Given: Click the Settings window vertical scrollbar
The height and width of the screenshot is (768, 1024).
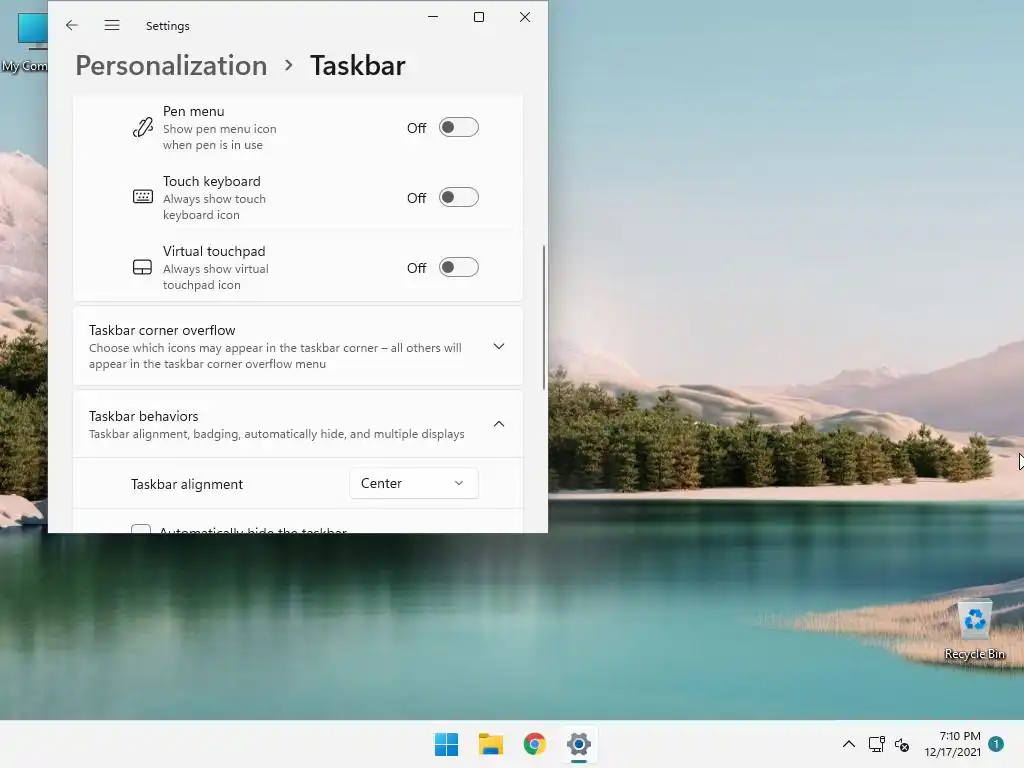Looking at the screenshot, I should (x=543, y=317).
